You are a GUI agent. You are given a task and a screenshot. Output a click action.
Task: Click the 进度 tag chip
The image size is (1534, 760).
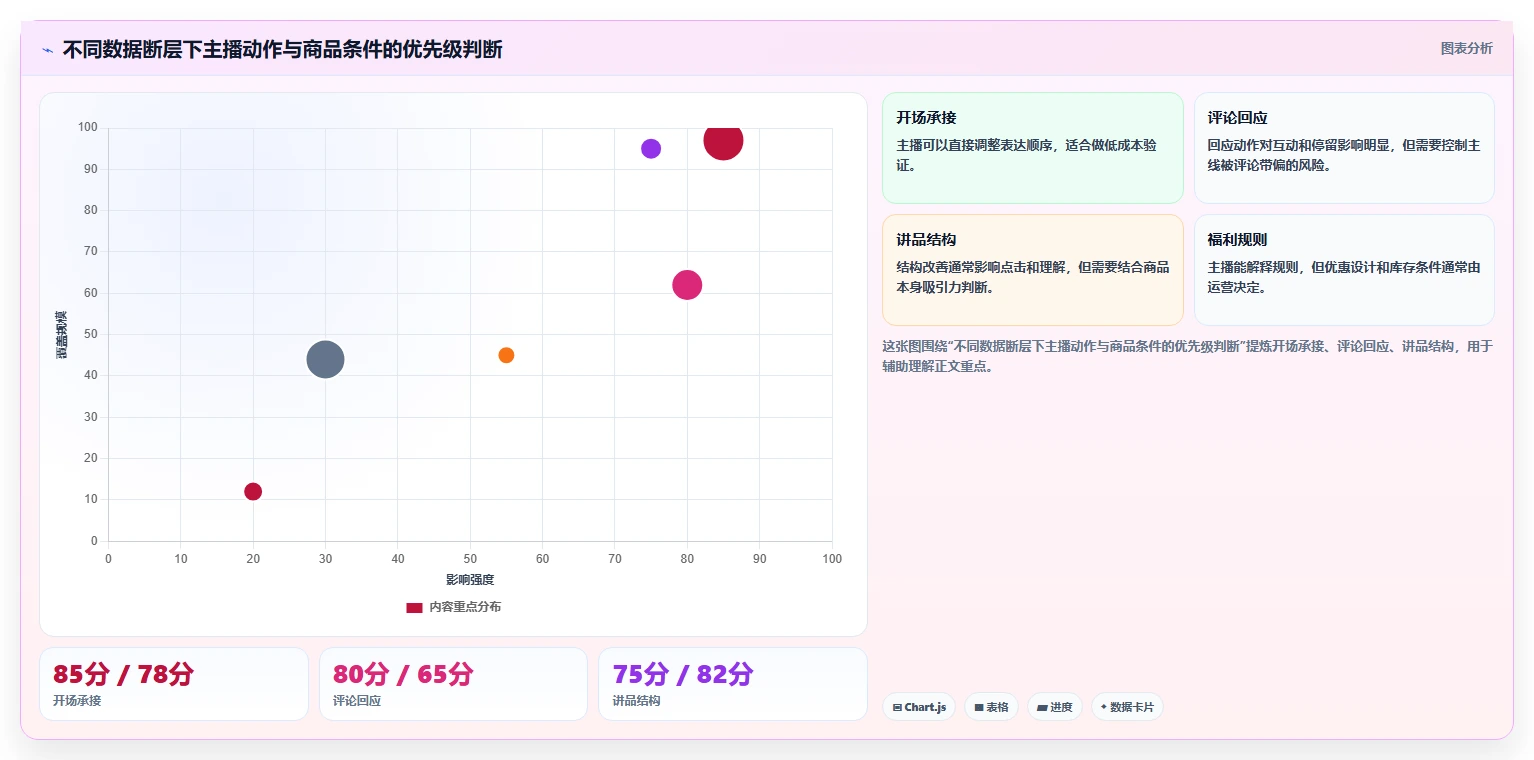pos(1055,707)
